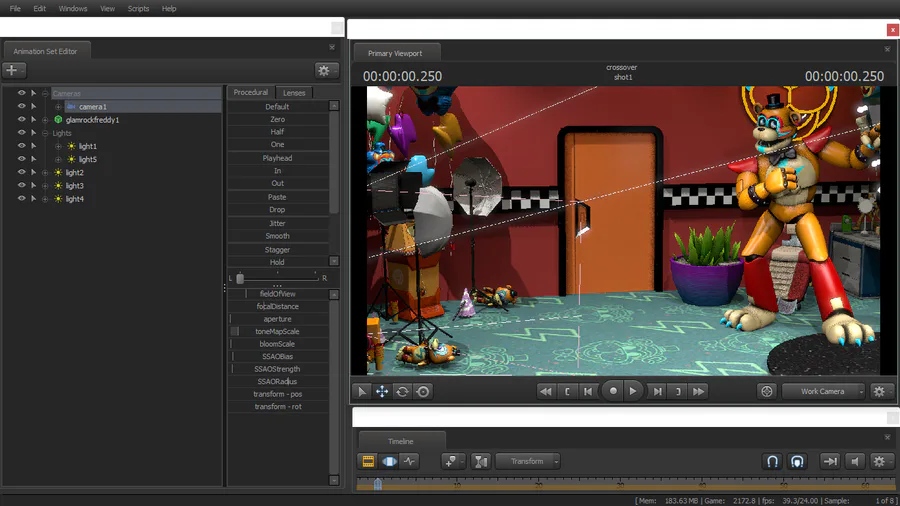
Task: Click the toneMapScale control slider
Action: point(277,332)
